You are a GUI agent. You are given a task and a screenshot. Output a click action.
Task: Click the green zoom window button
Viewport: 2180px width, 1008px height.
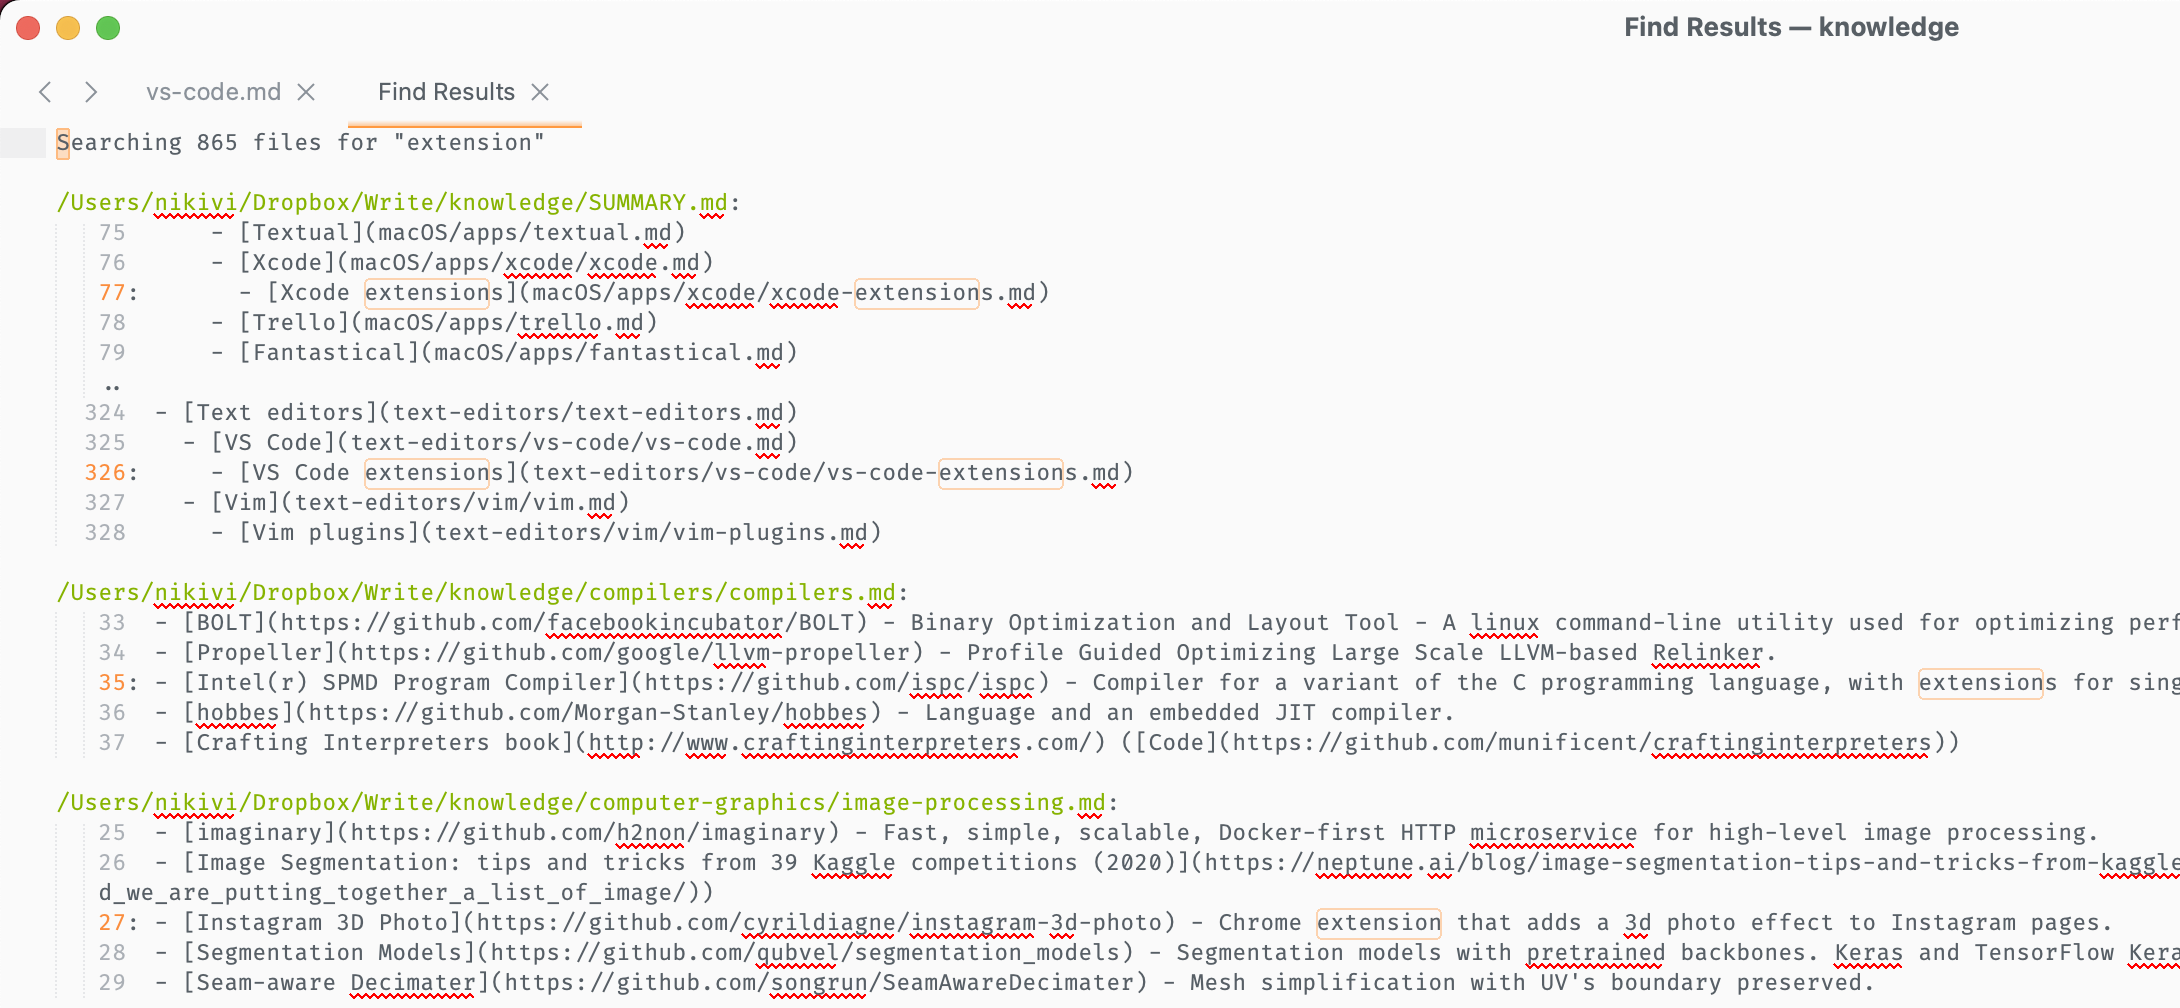pyautogui.click(x=108, y=28)
